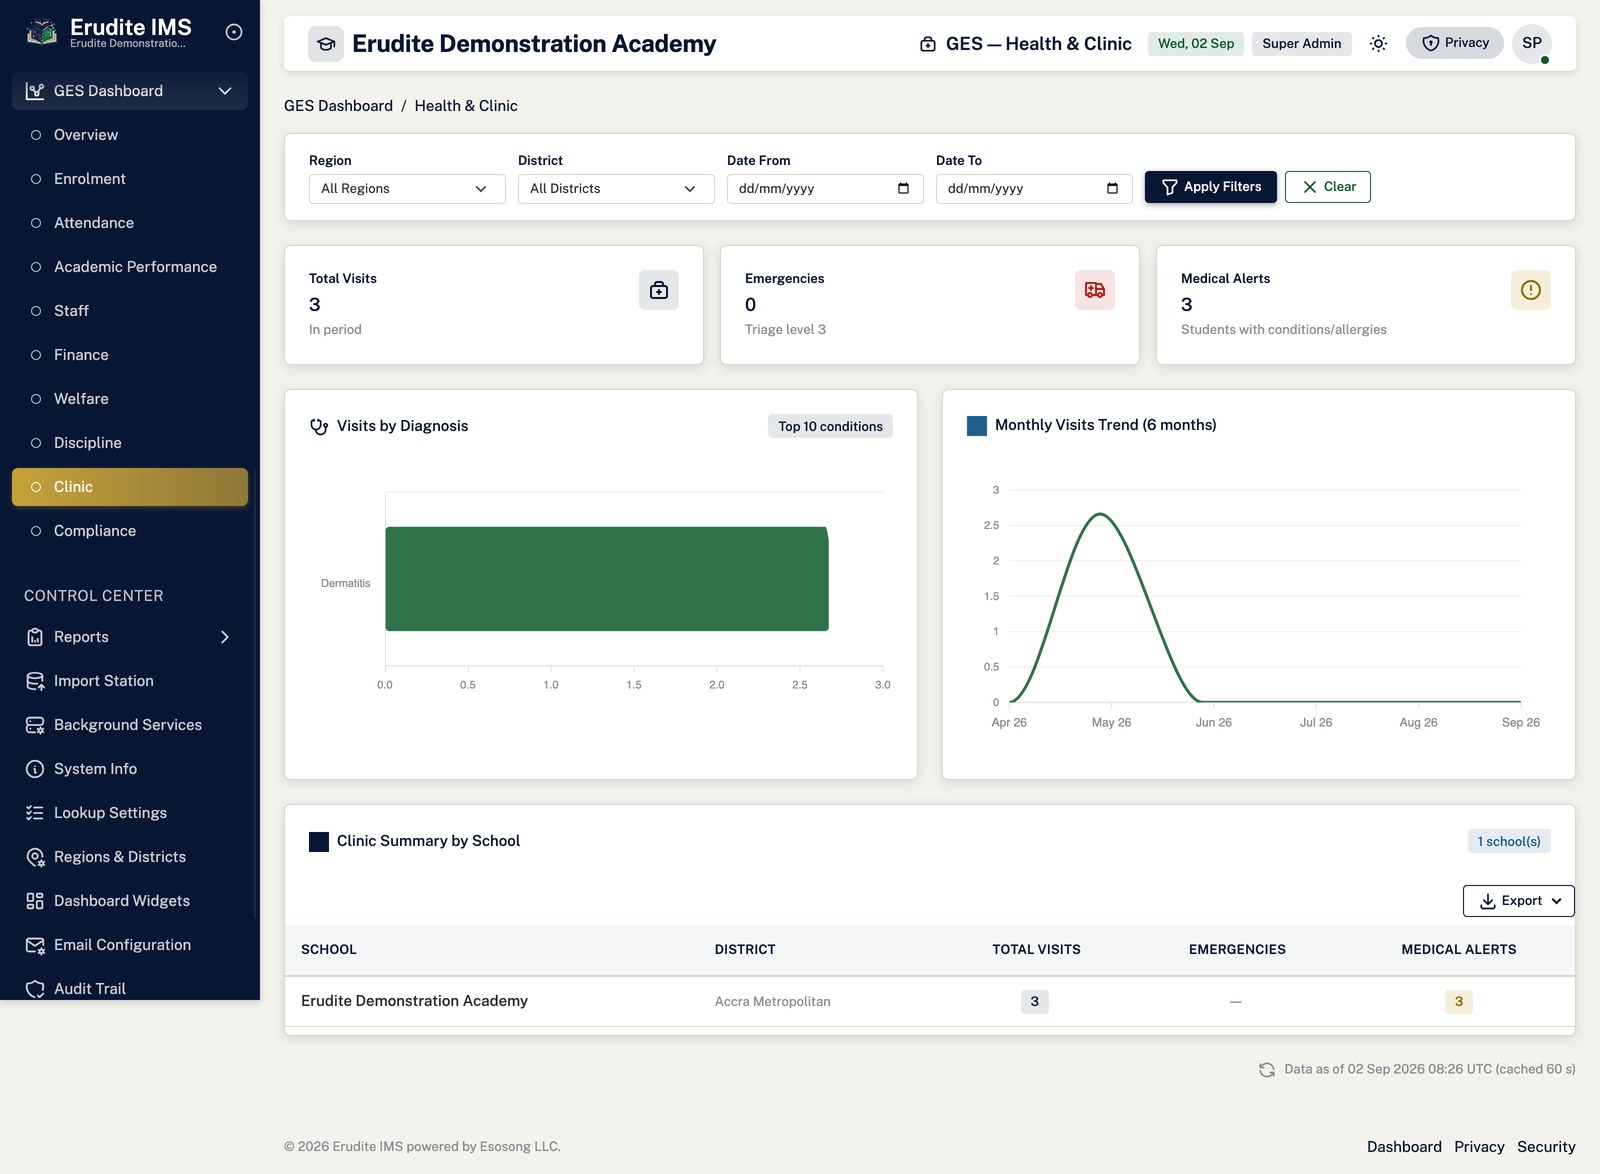The width and height of the screenshot is (1600, 1174).
Task: Click the Total Visits medical kit icon
Action: coord(659,290)
